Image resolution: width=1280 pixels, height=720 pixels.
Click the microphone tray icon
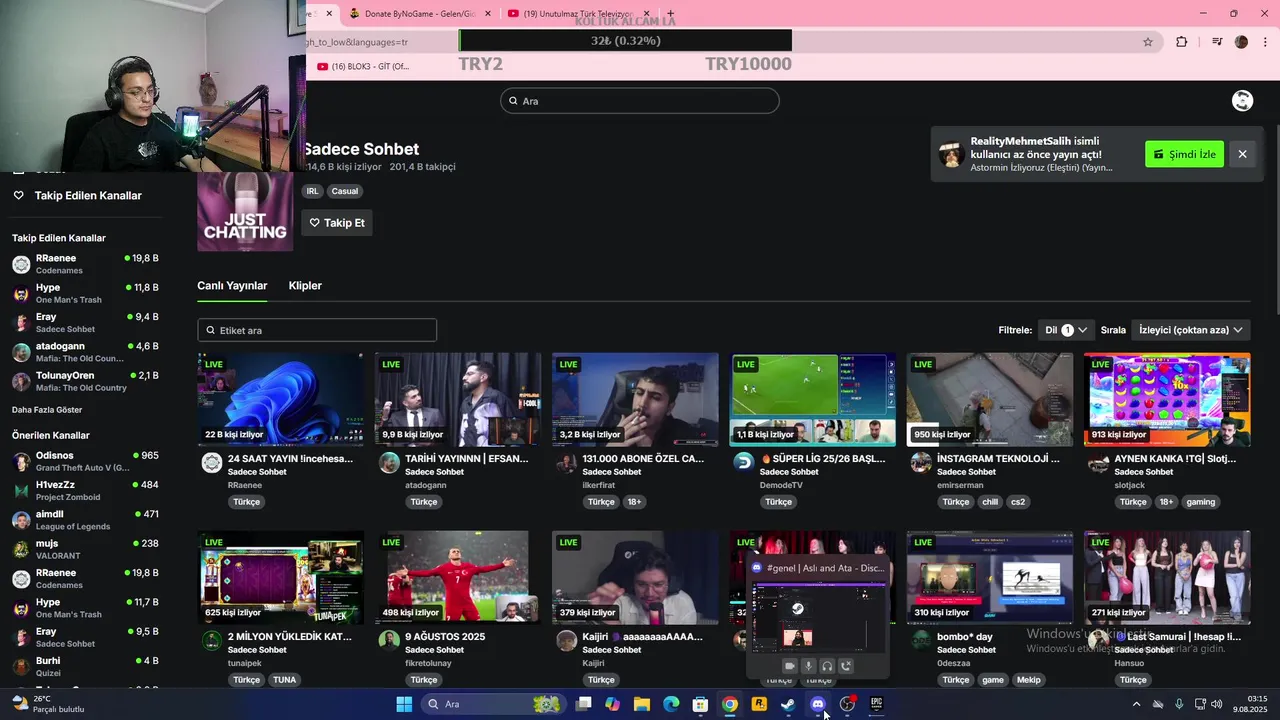click(1179, 704)
